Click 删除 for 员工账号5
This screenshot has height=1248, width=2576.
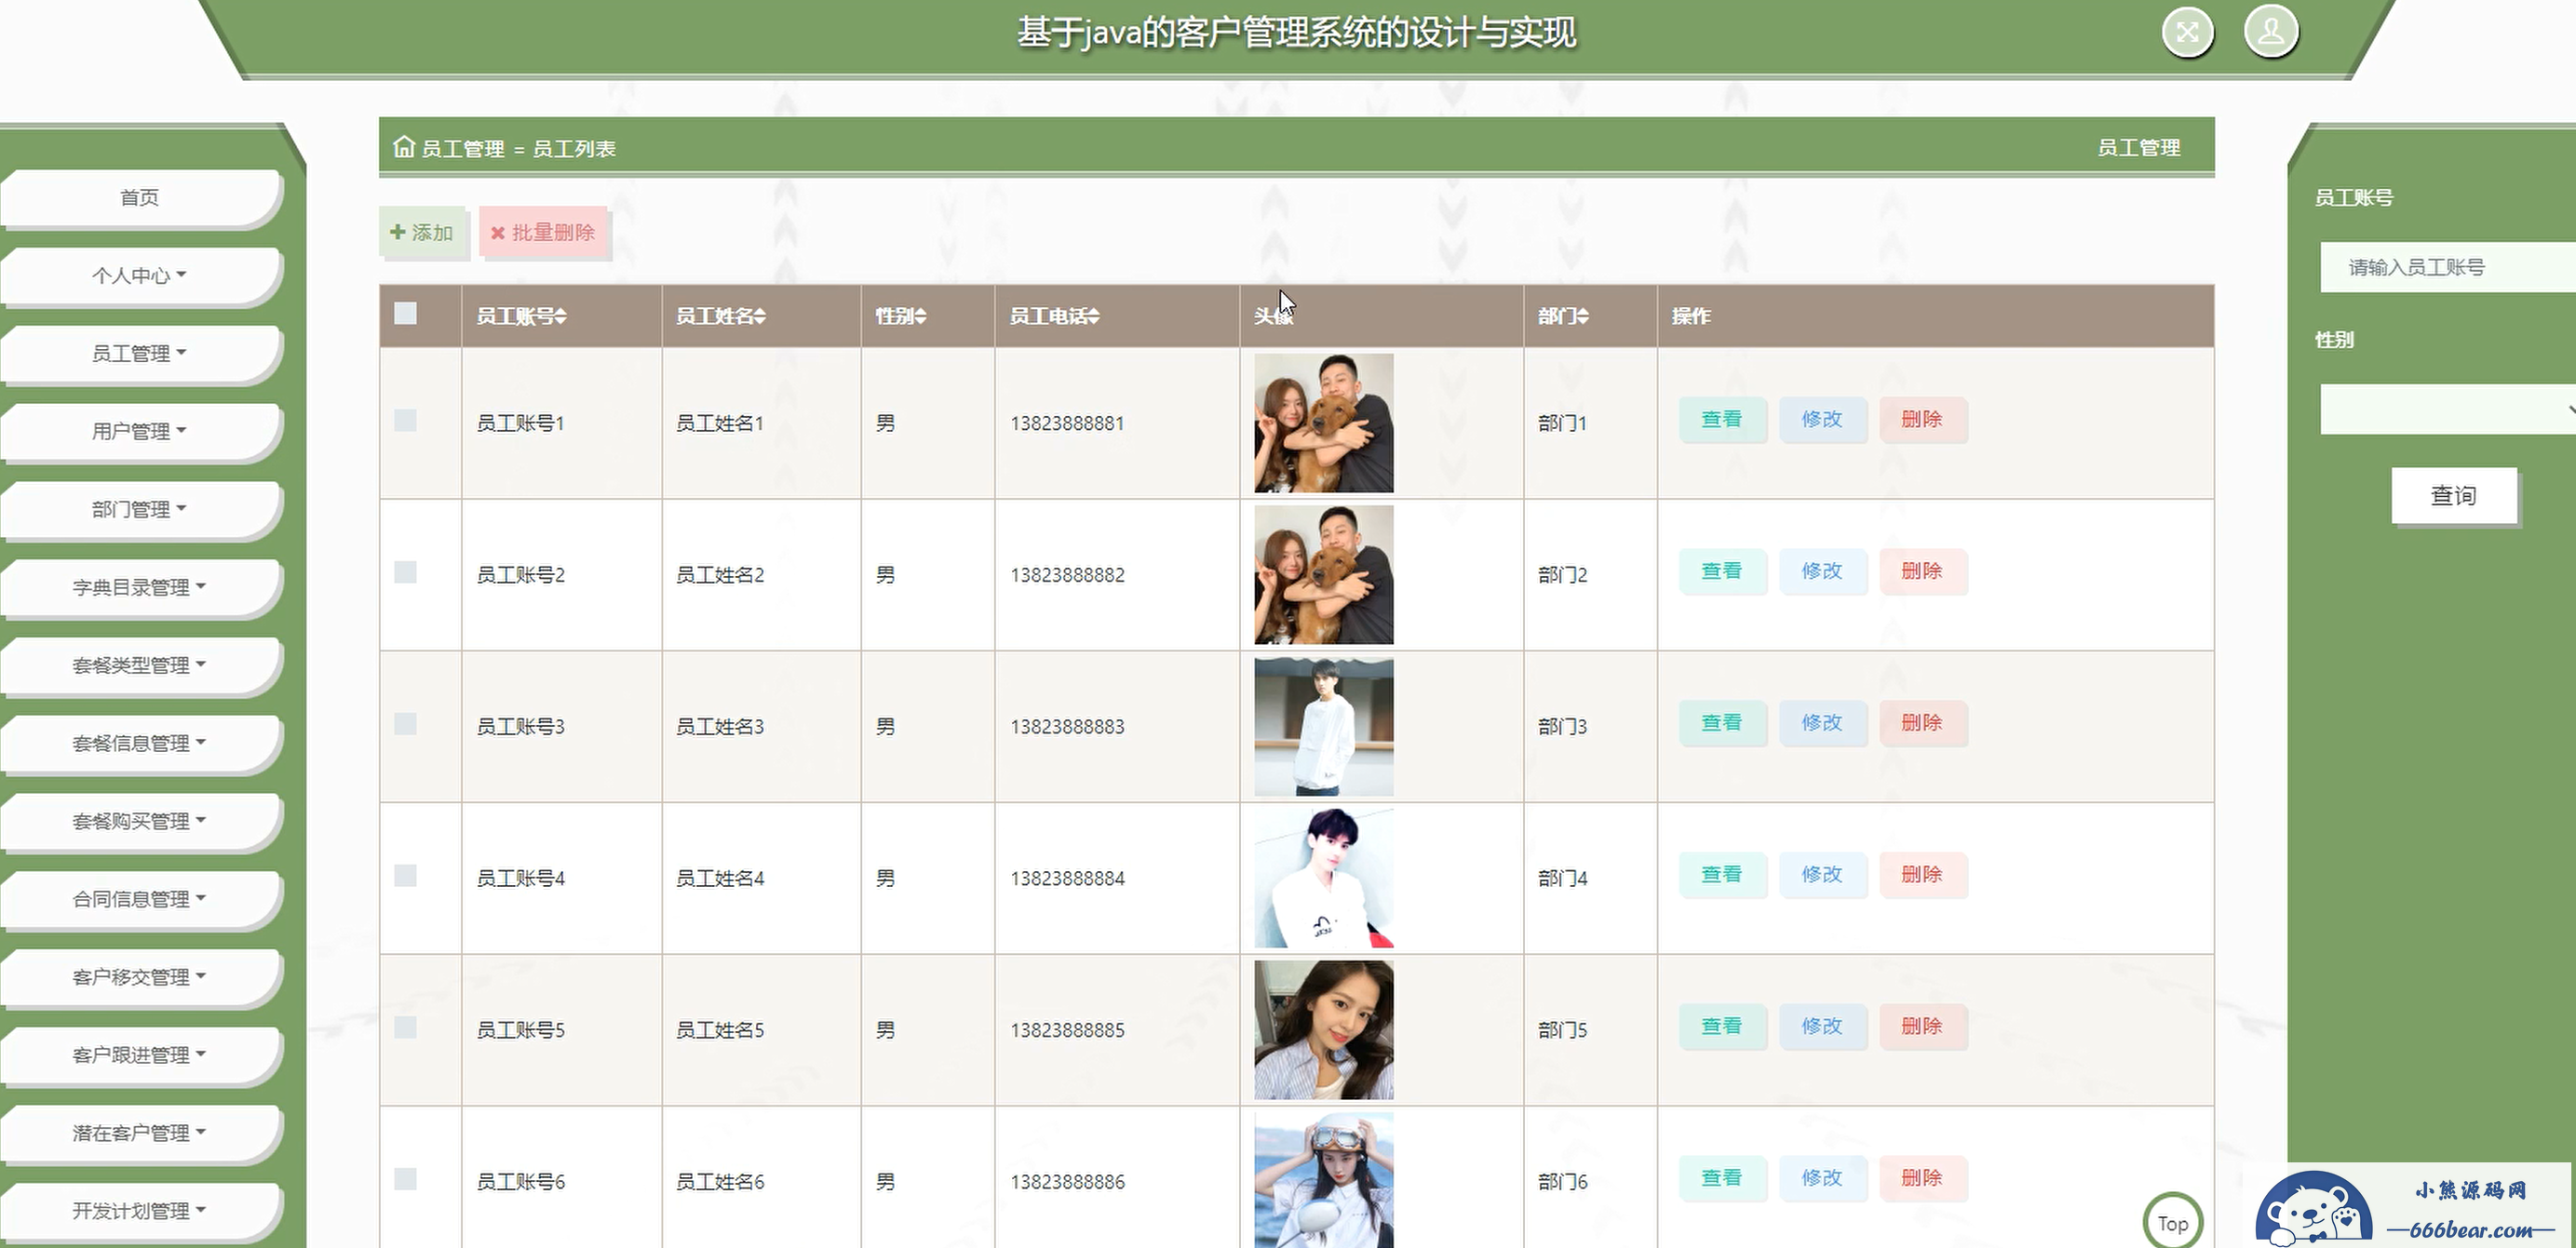1922,1027
